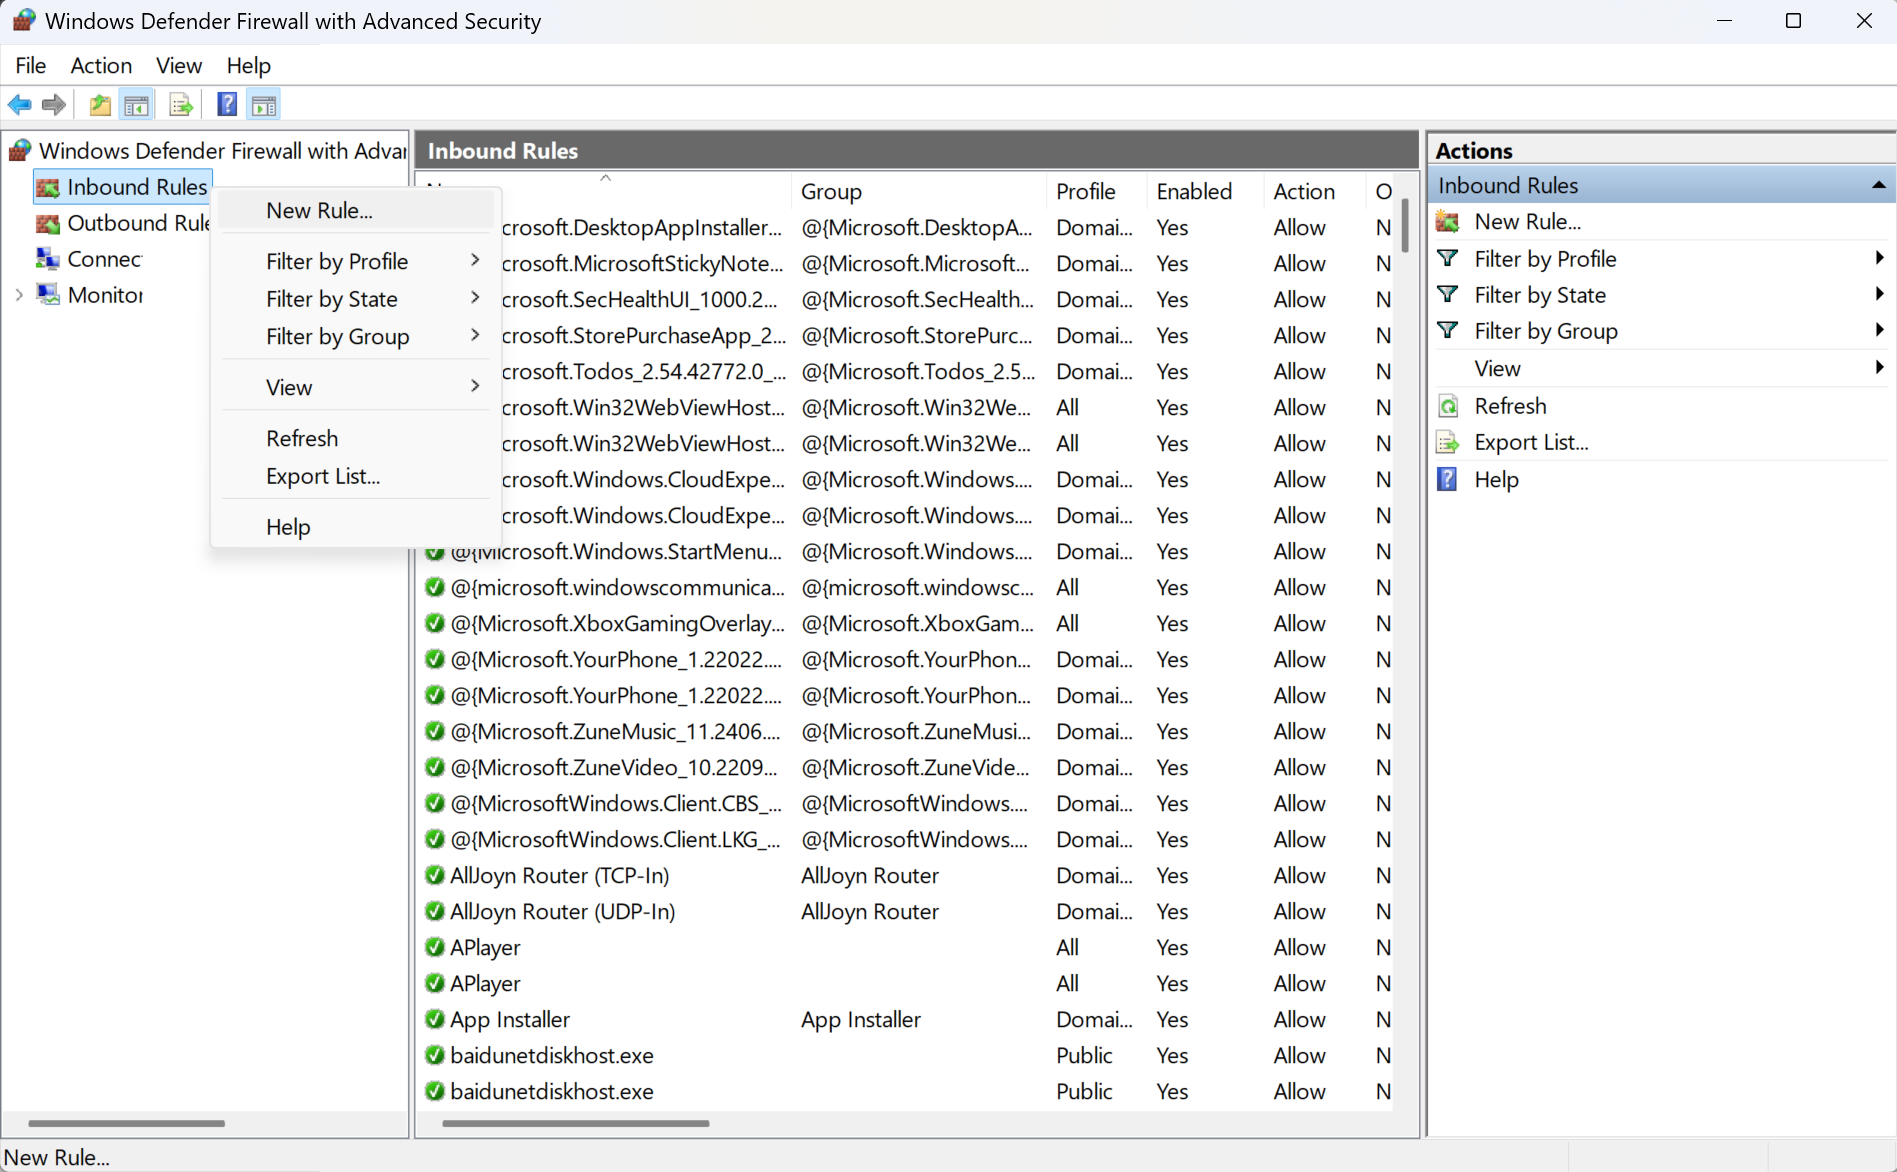Image resolution: width=1897 pixels, height=1172 pixels.
Task: Click Help in Actions pane
Action: [x=1496, y=479]
